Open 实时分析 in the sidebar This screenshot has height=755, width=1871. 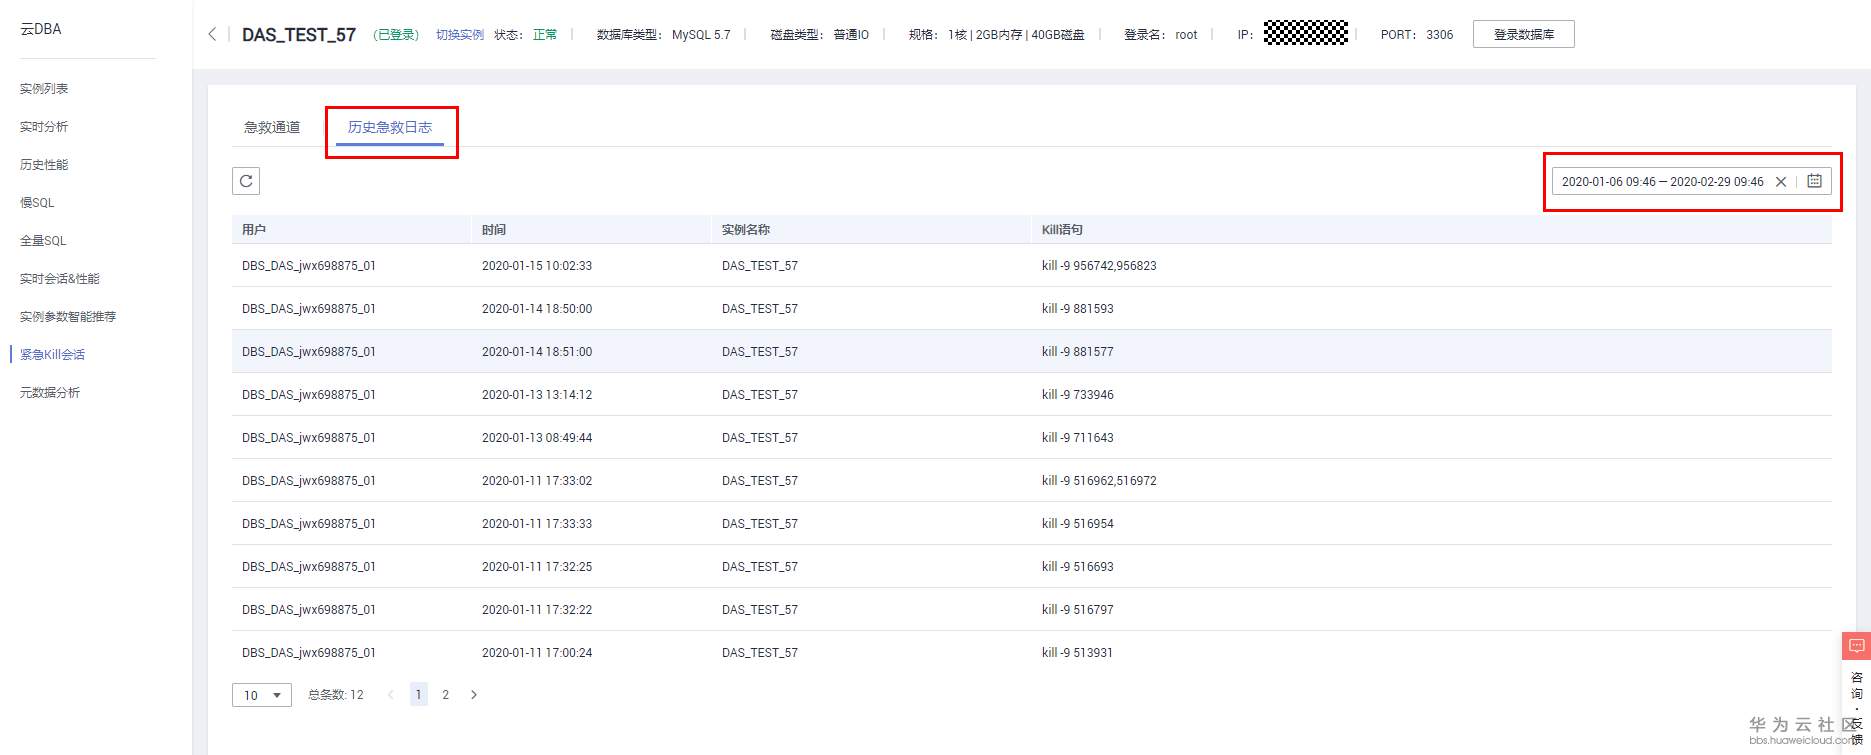point(44,127)
